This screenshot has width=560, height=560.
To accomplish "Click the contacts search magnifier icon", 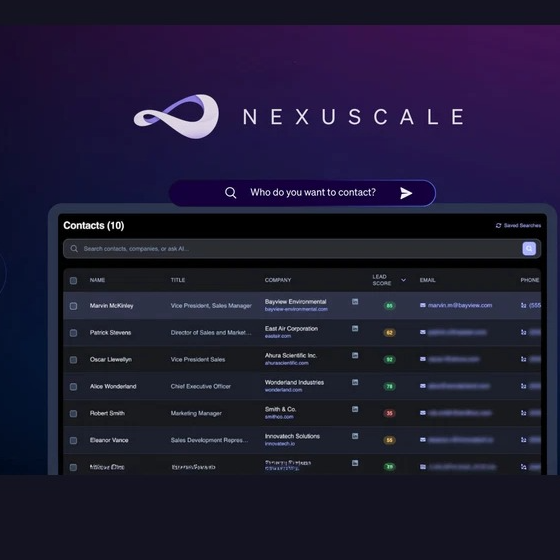I will tap(74, 249).
